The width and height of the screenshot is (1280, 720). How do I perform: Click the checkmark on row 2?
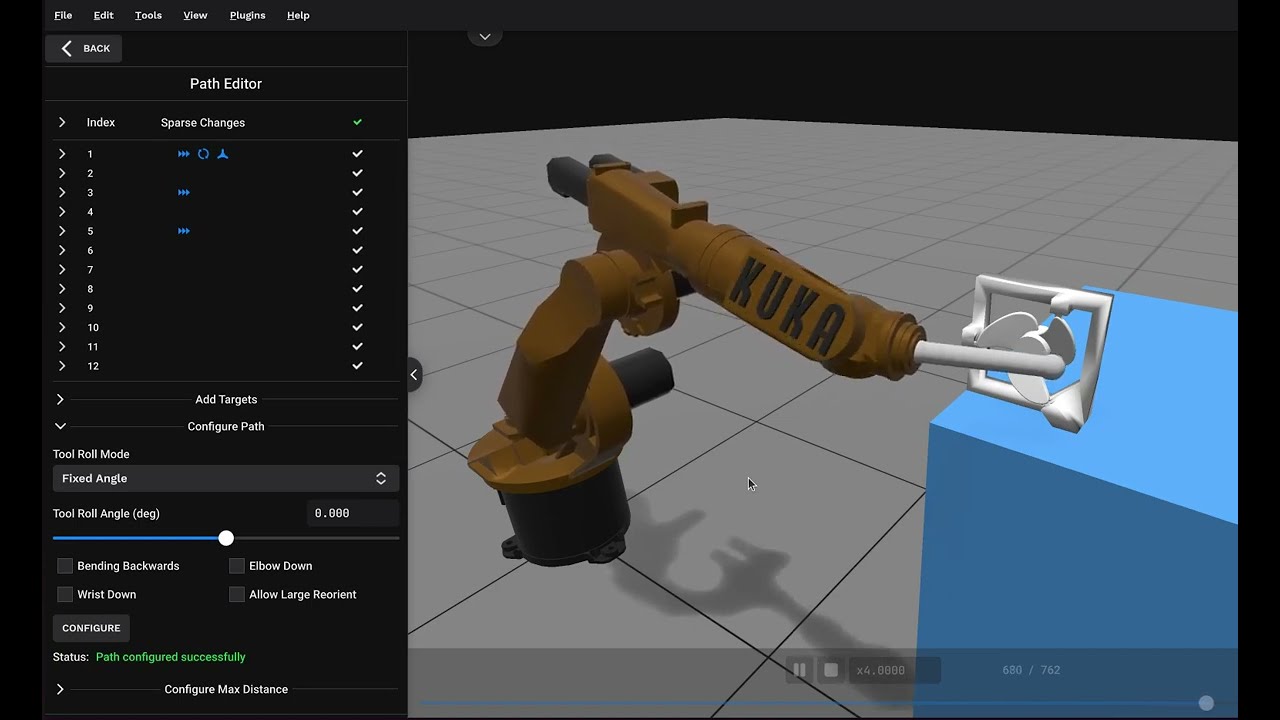(357, 173)
